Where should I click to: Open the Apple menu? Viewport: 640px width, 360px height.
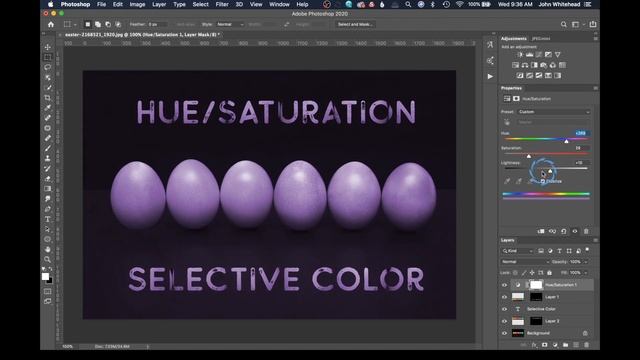coord(51,4)
